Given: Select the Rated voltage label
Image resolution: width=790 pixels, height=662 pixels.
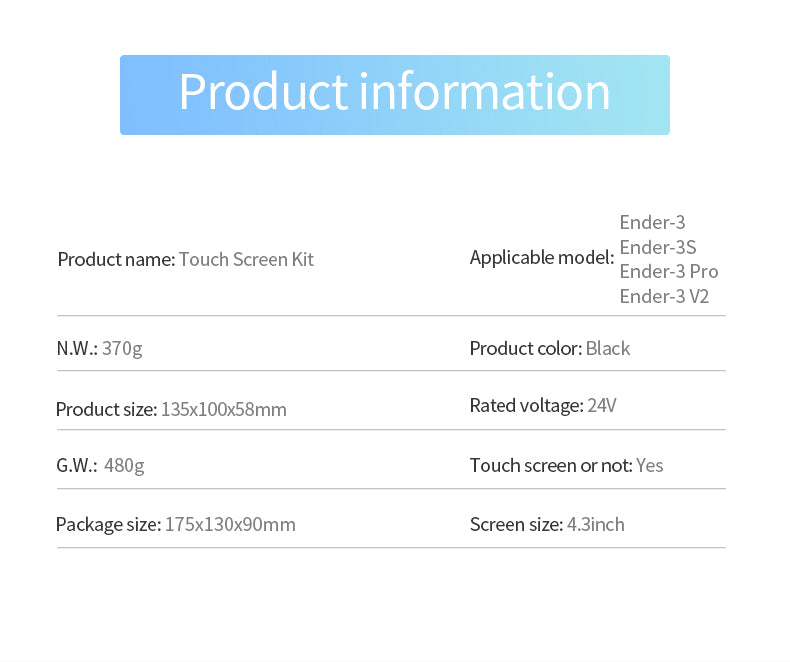Looking at the screenshot, I should coord(525,406).
